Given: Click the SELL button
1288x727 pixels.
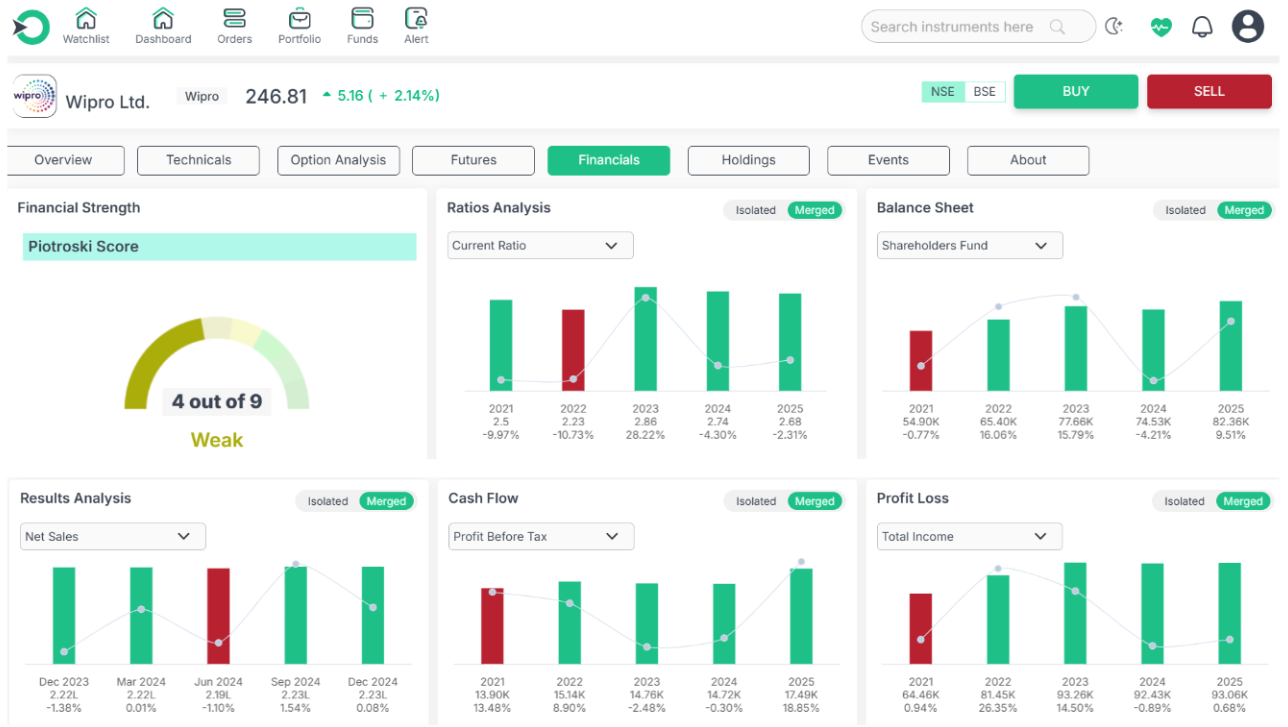Looking at the screenshot, I should (x=1209, y=91).
